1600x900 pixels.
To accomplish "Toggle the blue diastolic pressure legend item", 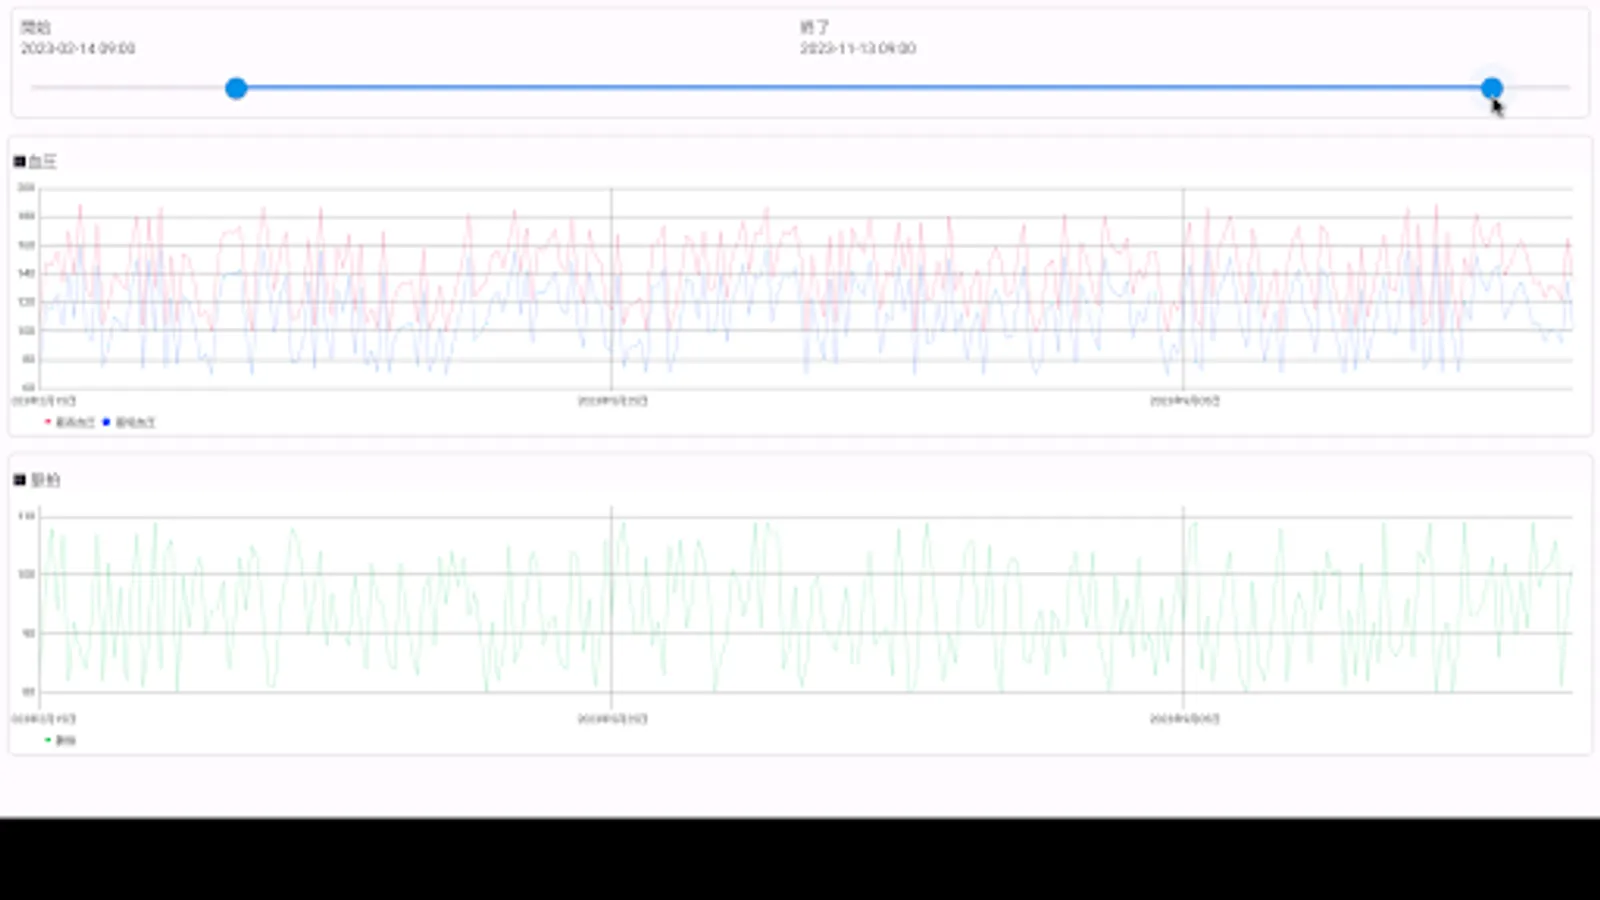I will (x=129, y=422).
